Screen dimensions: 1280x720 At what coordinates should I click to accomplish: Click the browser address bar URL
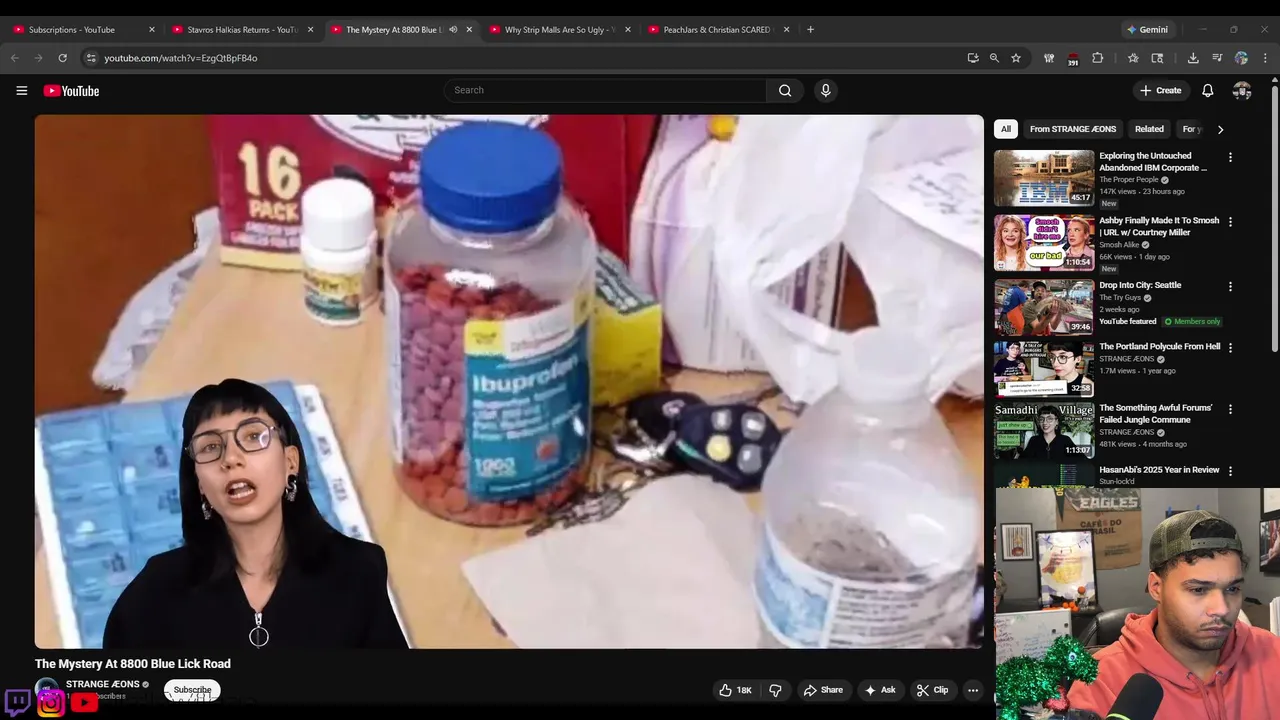(181, 58)
